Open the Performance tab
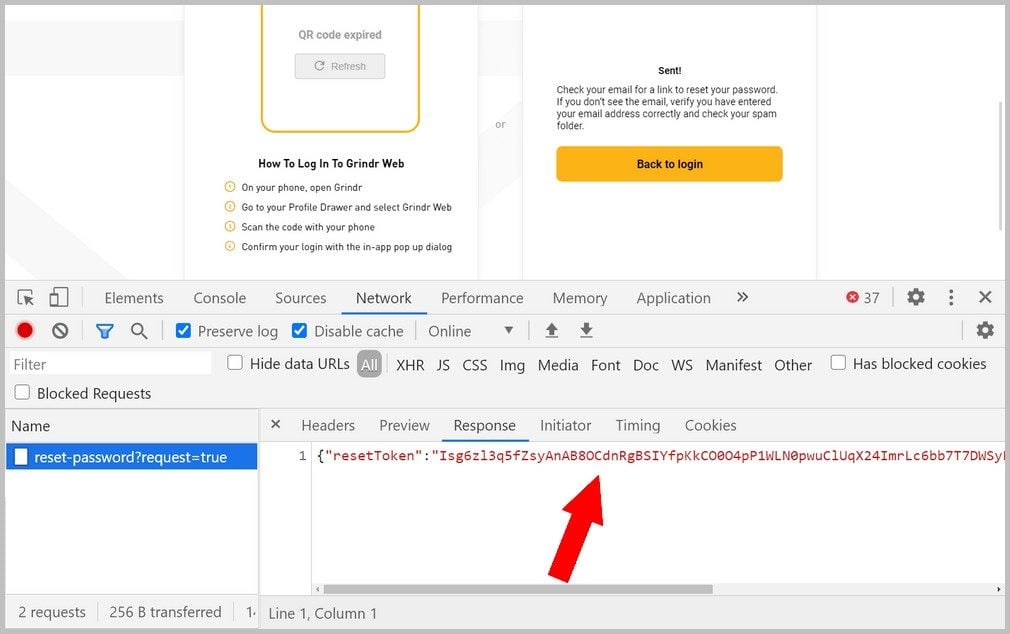Screen dimensions: 1010x634 [482, 298]
